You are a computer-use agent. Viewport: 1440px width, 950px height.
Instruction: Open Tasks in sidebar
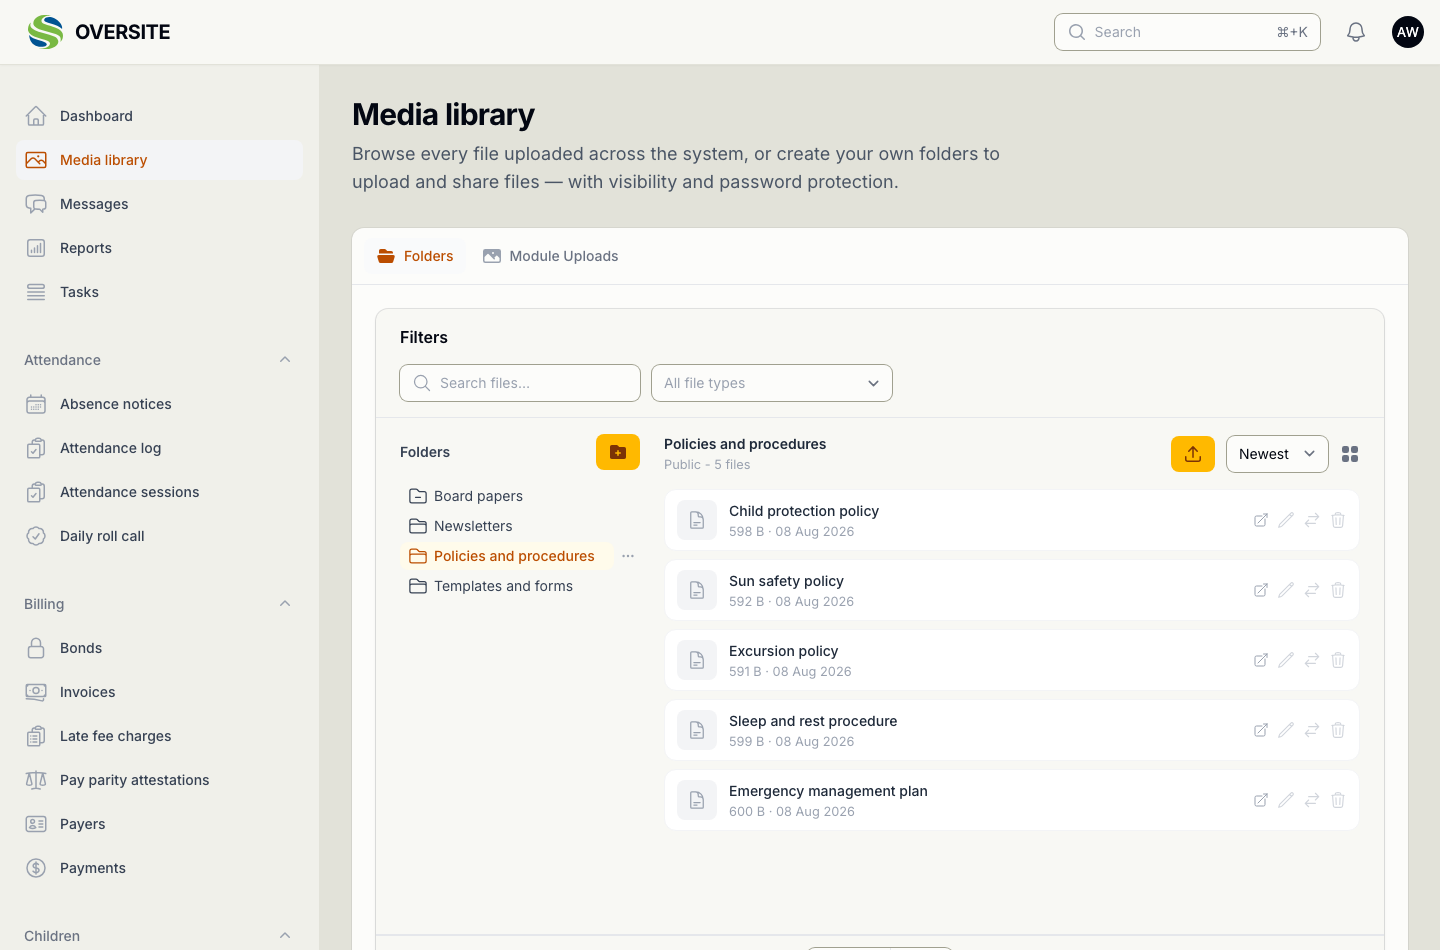pyautogui.click(x=160, y=292)
